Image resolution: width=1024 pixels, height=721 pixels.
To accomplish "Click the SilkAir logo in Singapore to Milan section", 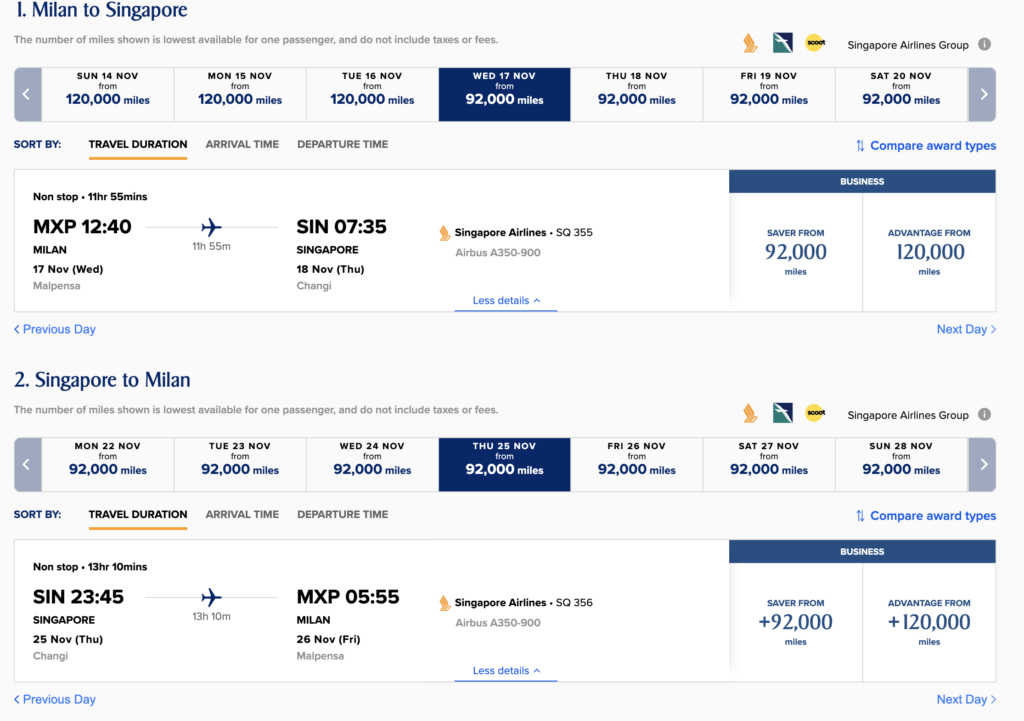I will click(782, 413).
